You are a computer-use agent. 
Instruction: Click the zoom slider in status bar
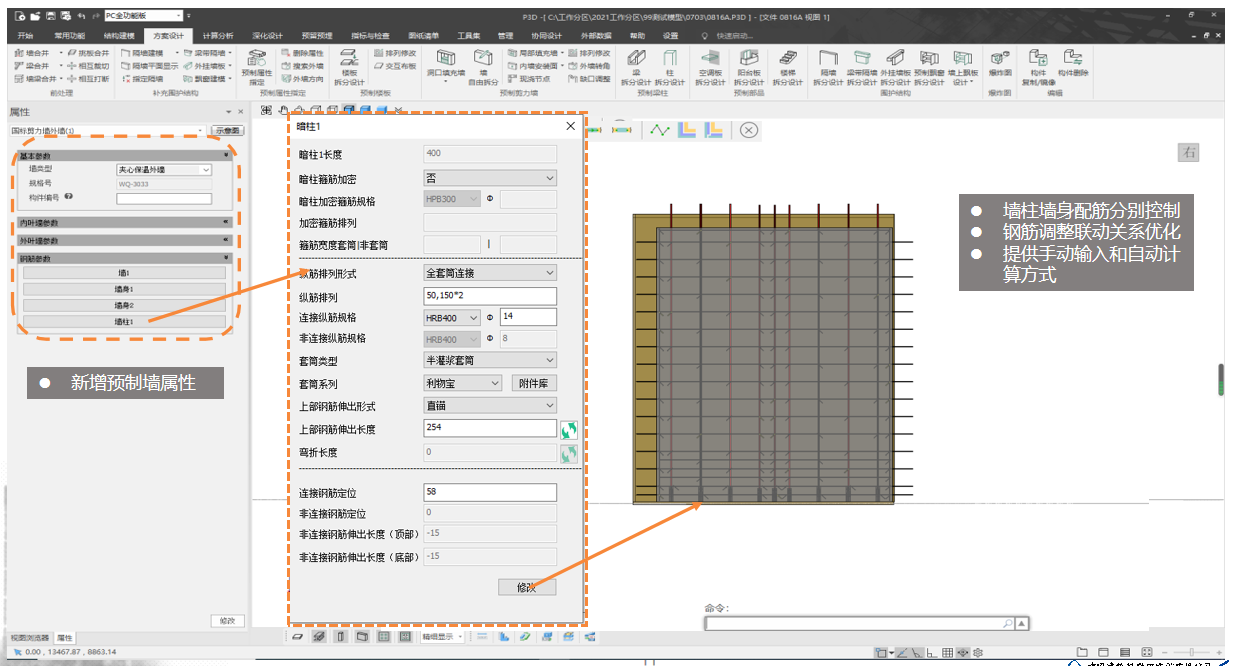(x=1190, y=652)
